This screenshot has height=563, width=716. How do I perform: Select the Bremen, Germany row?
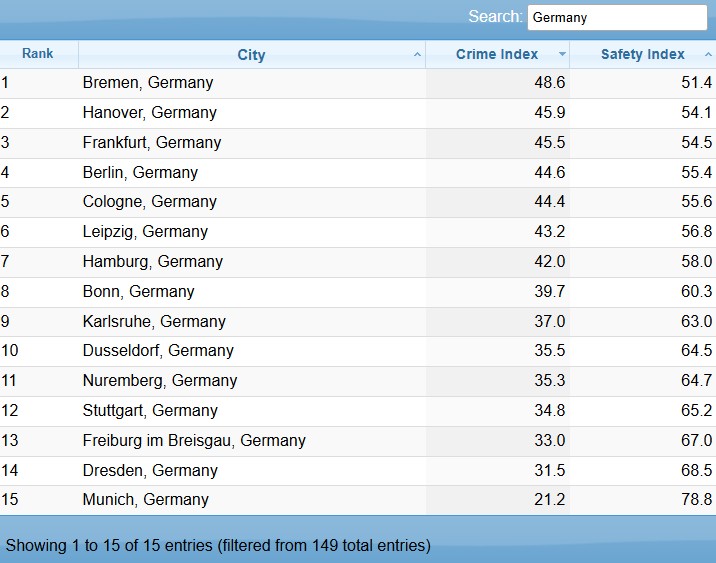[358, 83]
